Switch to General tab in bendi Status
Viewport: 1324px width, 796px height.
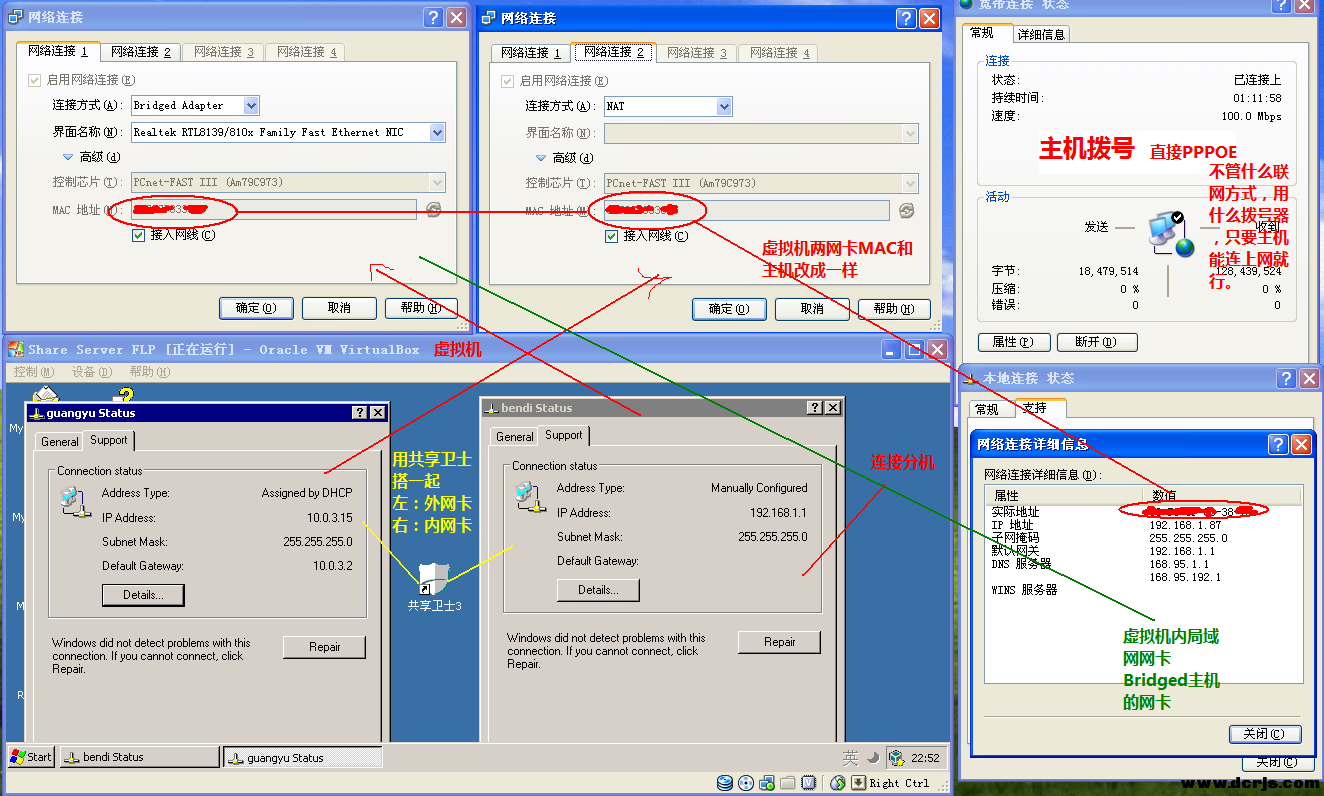515,436
